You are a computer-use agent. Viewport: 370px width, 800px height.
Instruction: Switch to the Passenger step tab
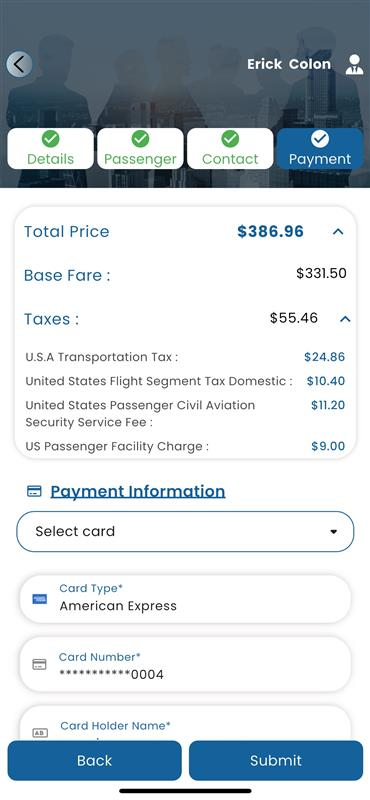pos(140,148)
